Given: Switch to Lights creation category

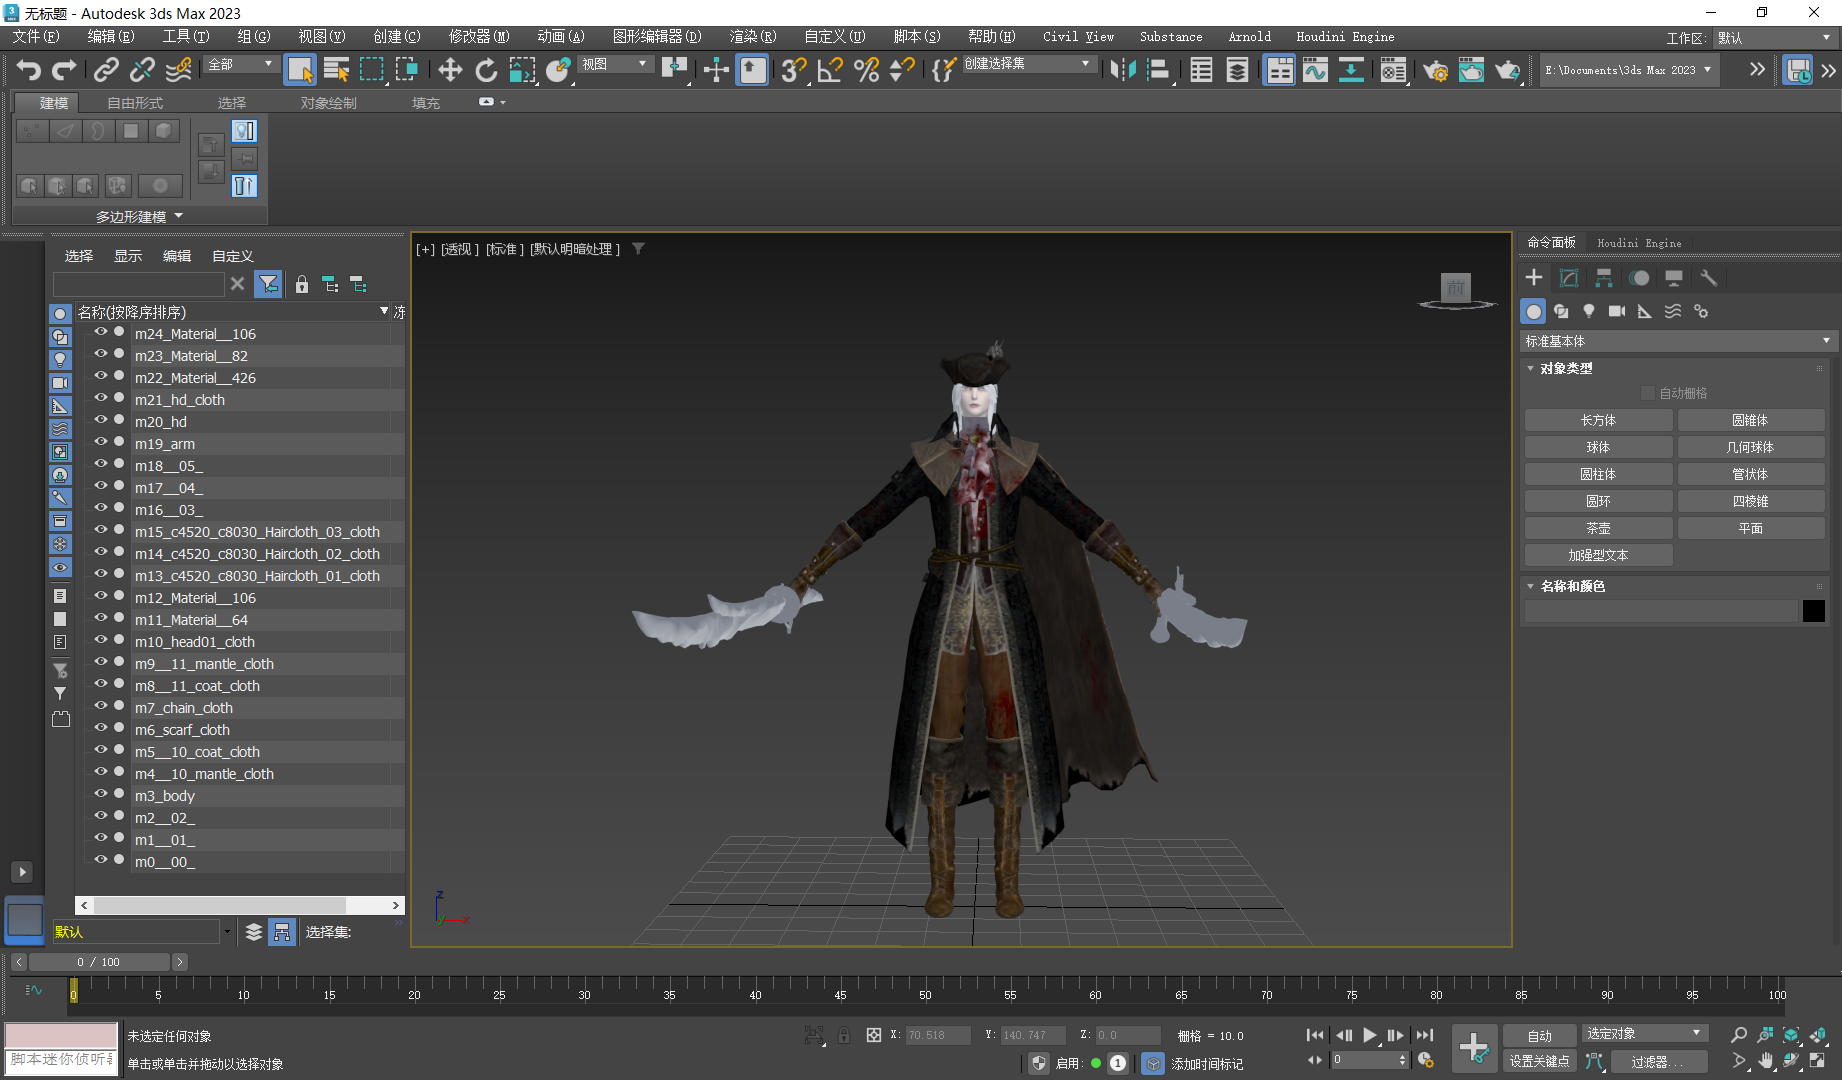Looking at the screenshot, I should [x=1589, y=311].
